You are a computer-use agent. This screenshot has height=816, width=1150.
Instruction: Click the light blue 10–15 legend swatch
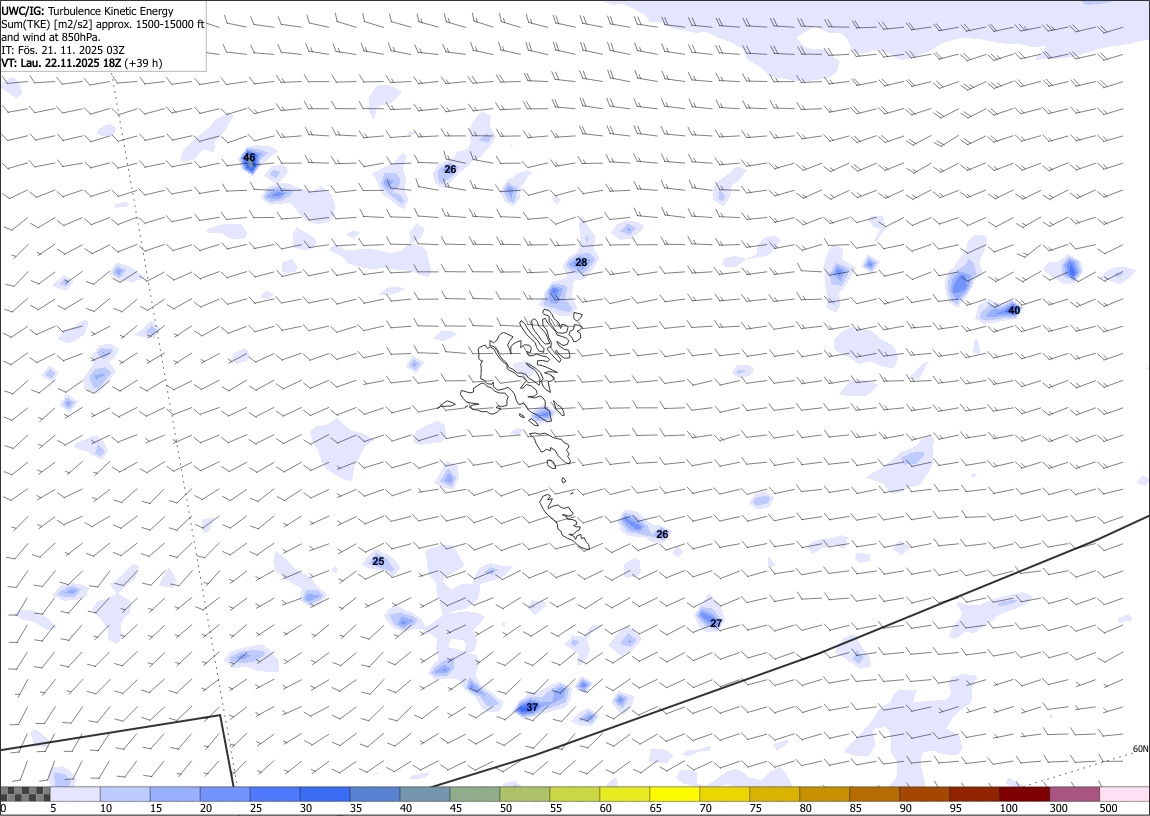[x=125, y=794]
